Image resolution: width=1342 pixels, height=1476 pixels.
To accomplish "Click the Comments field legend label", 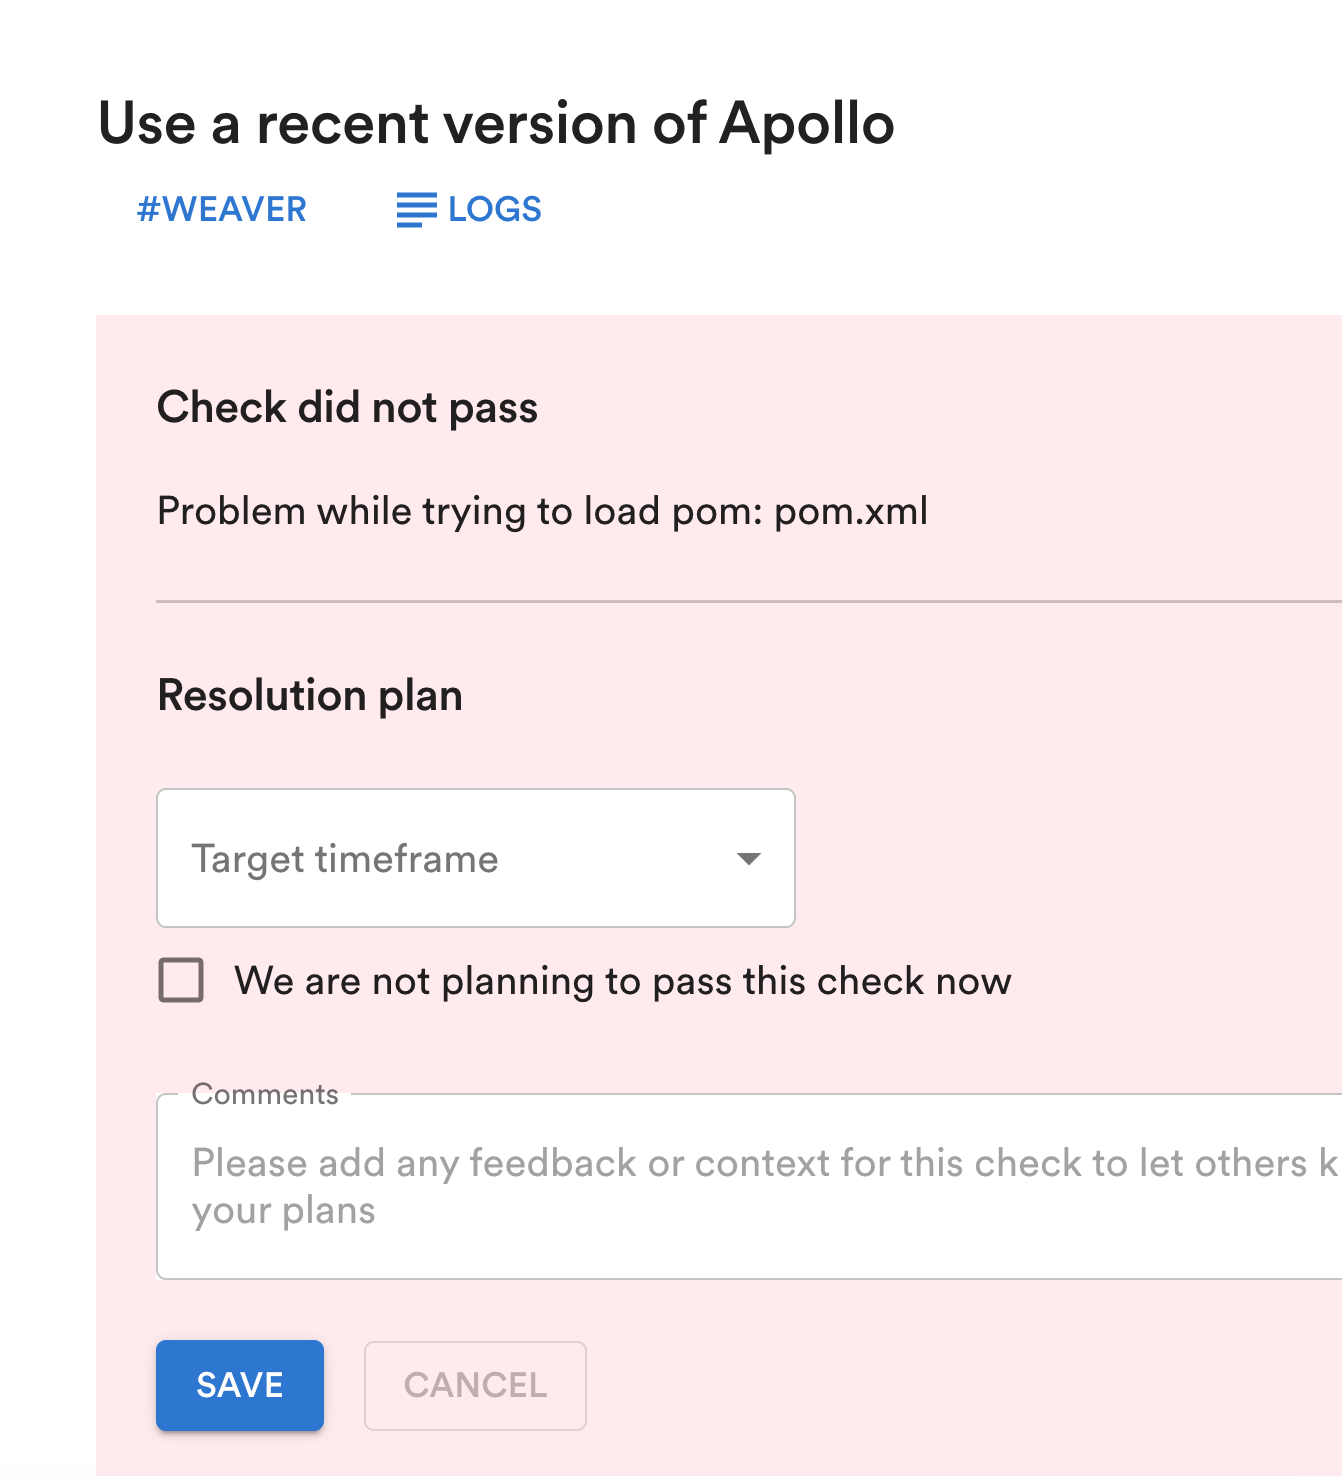I will tap(265, 1094).
